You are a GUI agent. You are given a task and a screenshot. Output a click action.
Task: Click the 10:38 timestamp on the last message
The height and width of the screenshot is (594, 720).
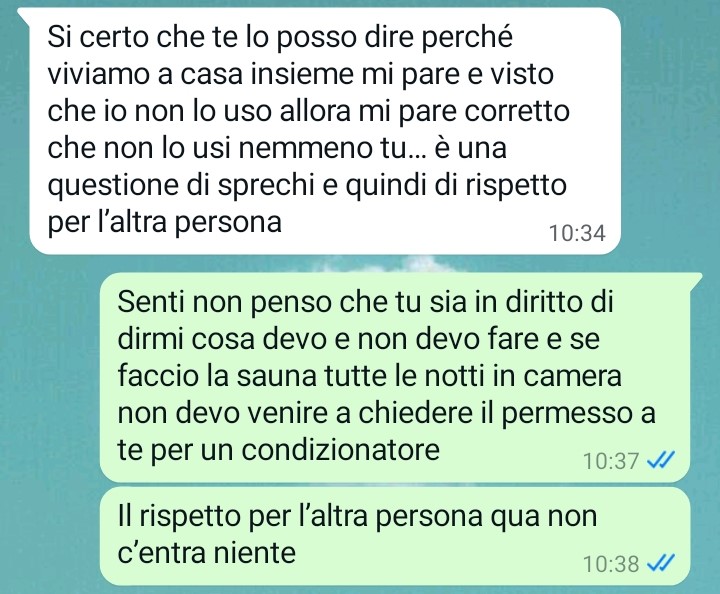pyautogui.click(x=611, y=563)
